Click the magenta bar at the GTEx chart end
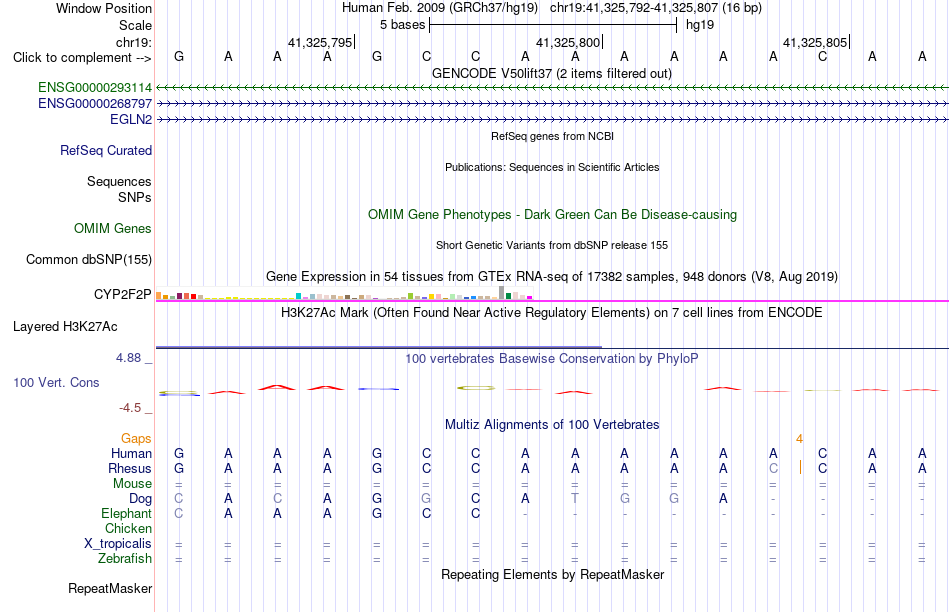The height and width of the screenshot is (612, 950). [530, 298]
